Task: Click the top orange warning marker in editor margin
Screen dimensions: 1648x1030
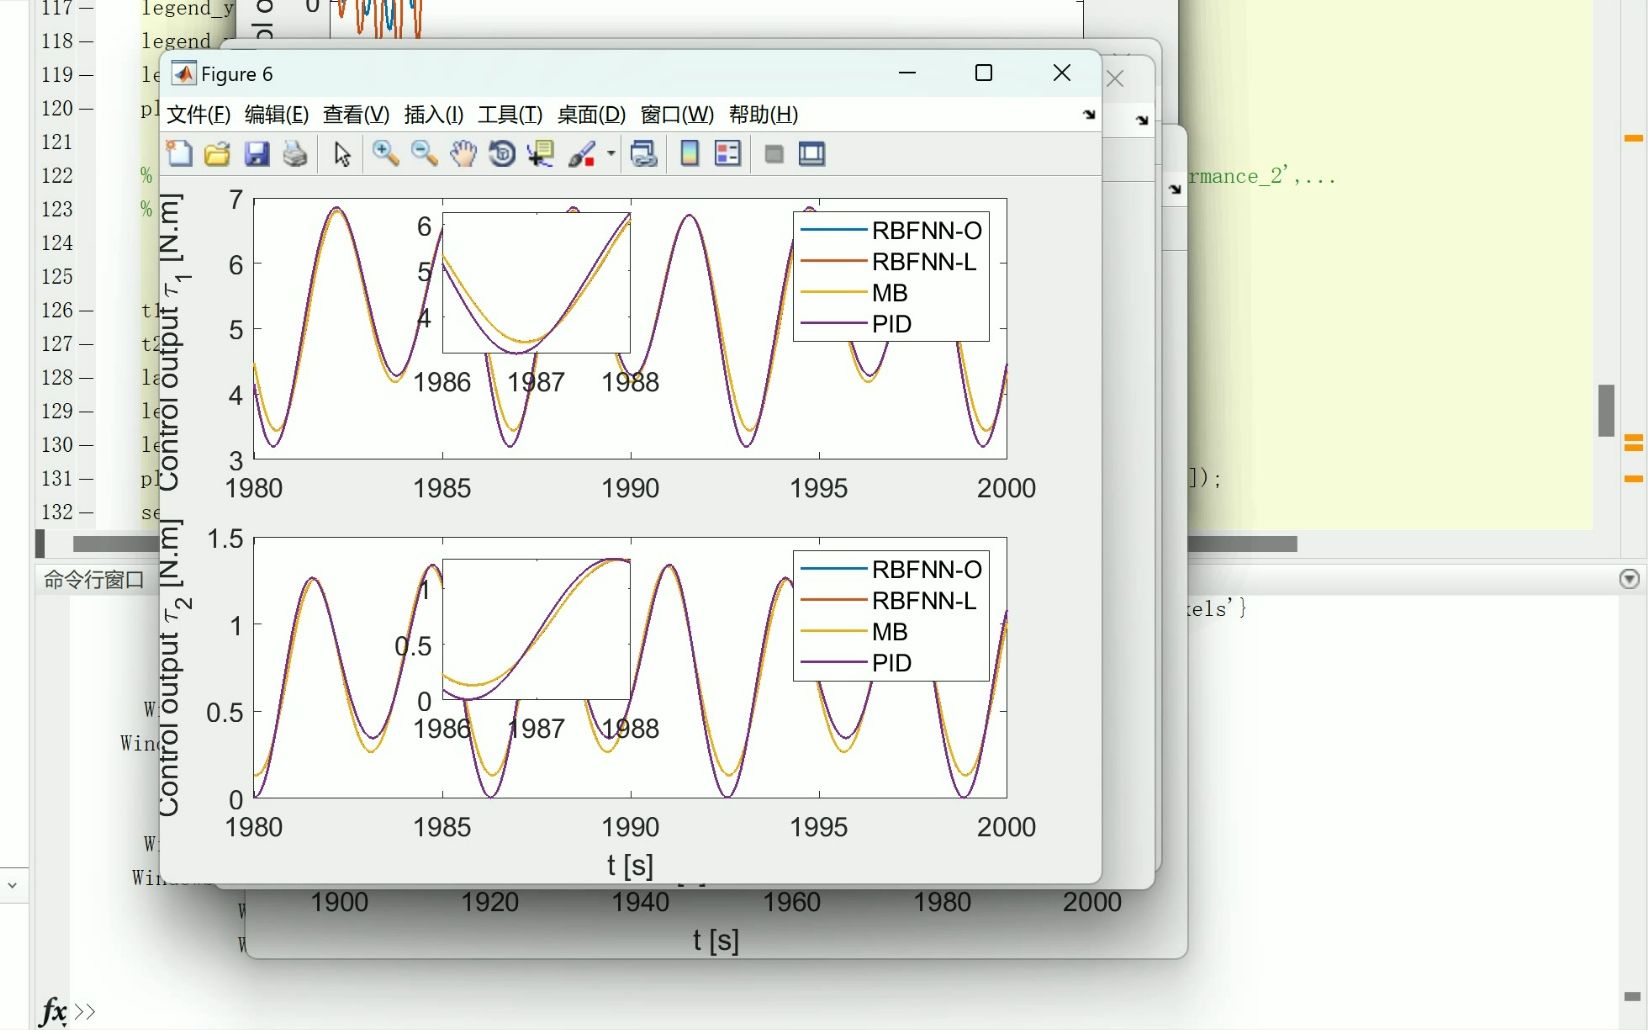Action: [x=1633, y=138]
